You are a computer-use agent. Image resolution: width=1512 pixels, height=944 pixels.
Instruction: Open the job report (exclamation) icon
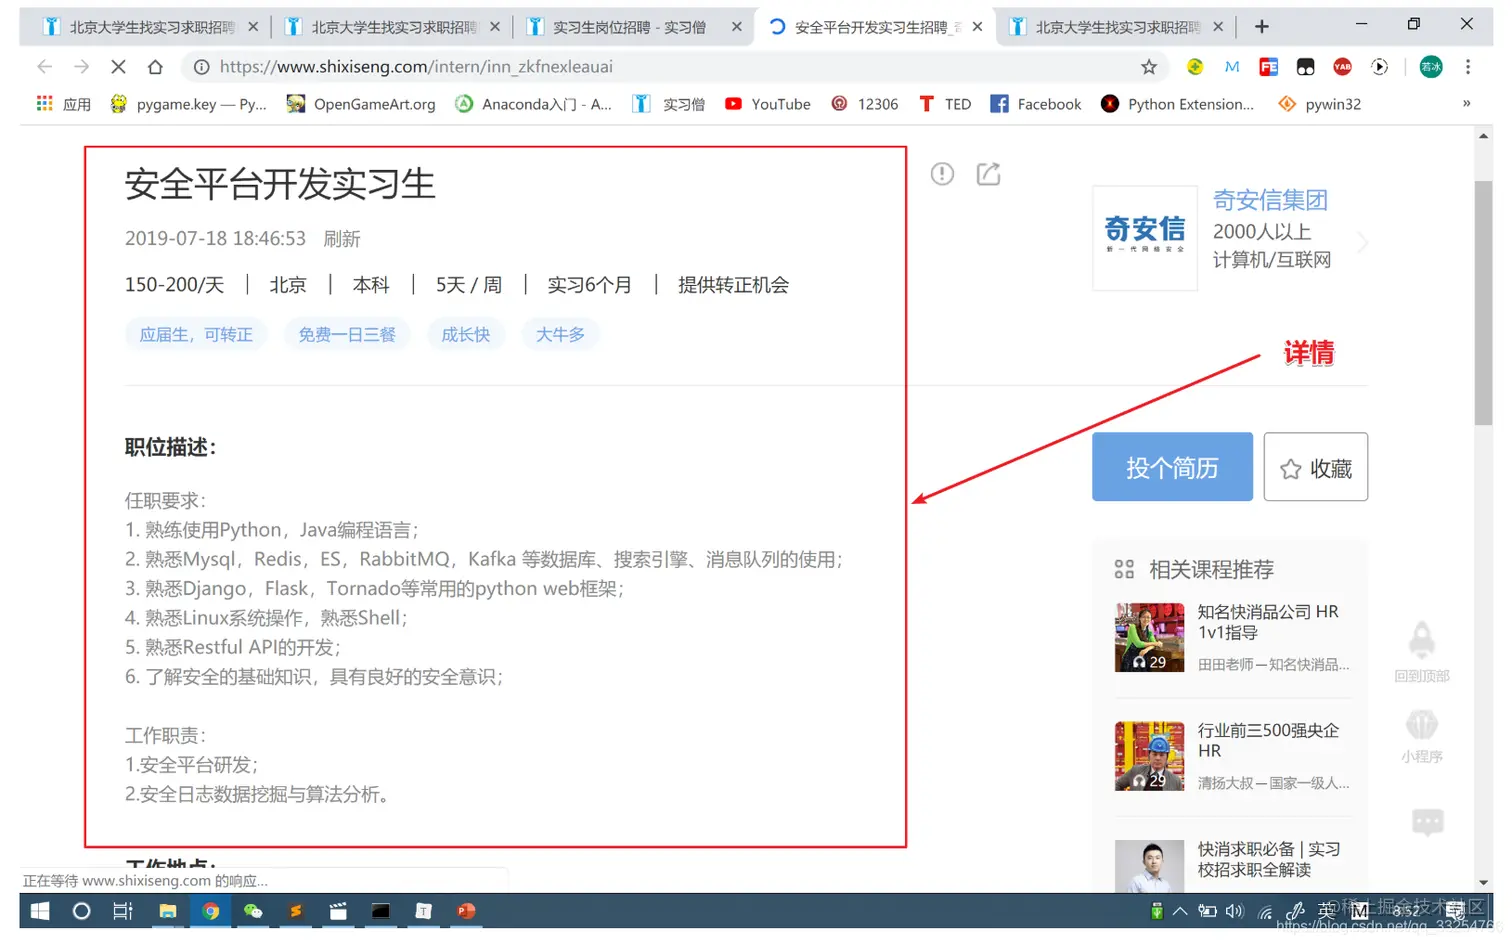[941, 173]
